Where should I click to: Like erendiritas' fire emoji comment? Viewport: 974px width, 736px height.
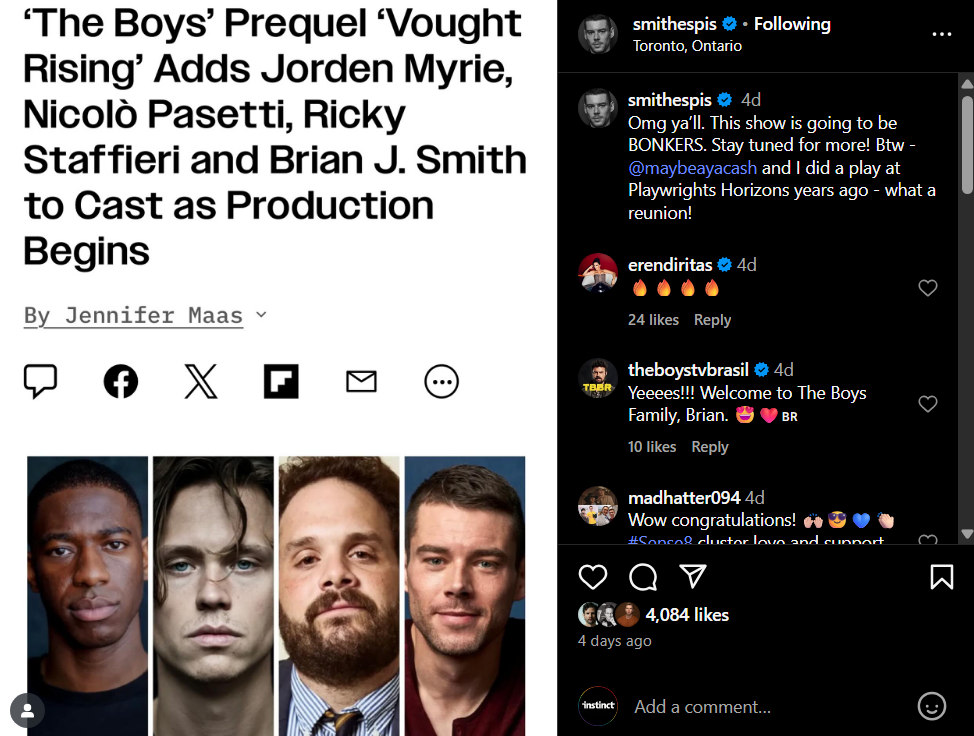pos(927,287)
